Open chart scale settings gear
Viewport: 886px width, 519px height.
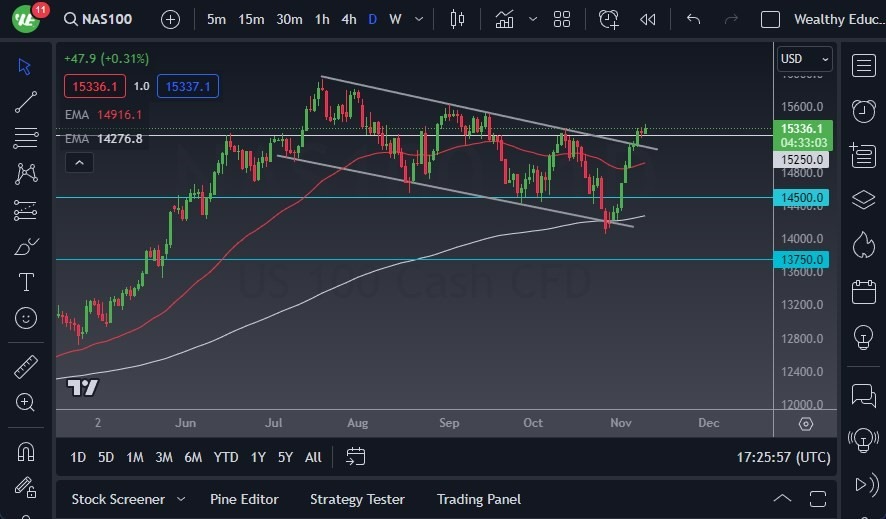806,424
